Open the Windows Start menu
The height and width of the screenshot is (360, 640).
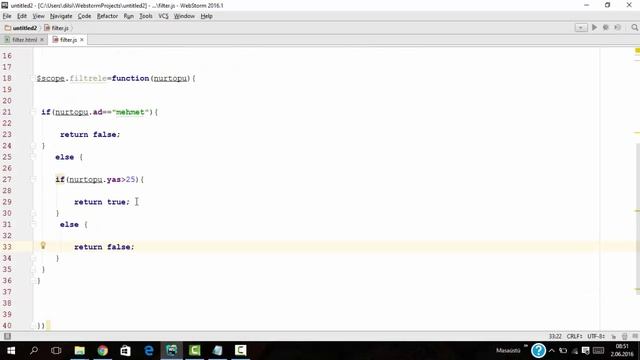pos(11,351)
